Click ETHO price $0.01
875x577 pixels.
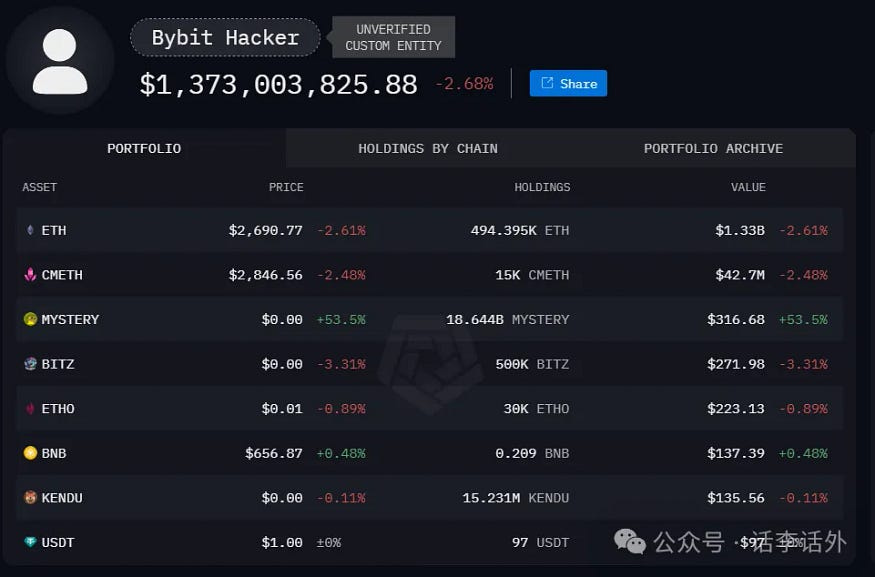coord(282,408)
